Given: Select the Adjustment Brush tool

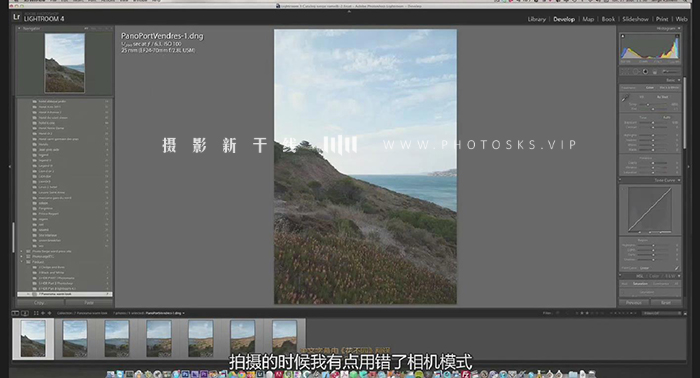Looking at the screenshot, I should [671, 71].
